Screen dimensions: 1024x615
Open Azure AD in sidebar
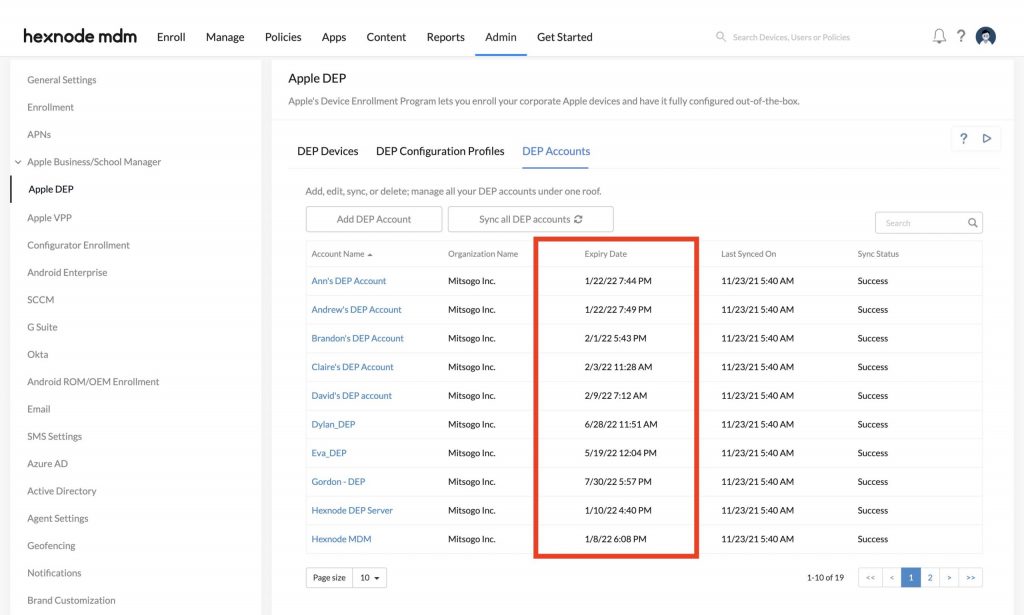[48, 464]
